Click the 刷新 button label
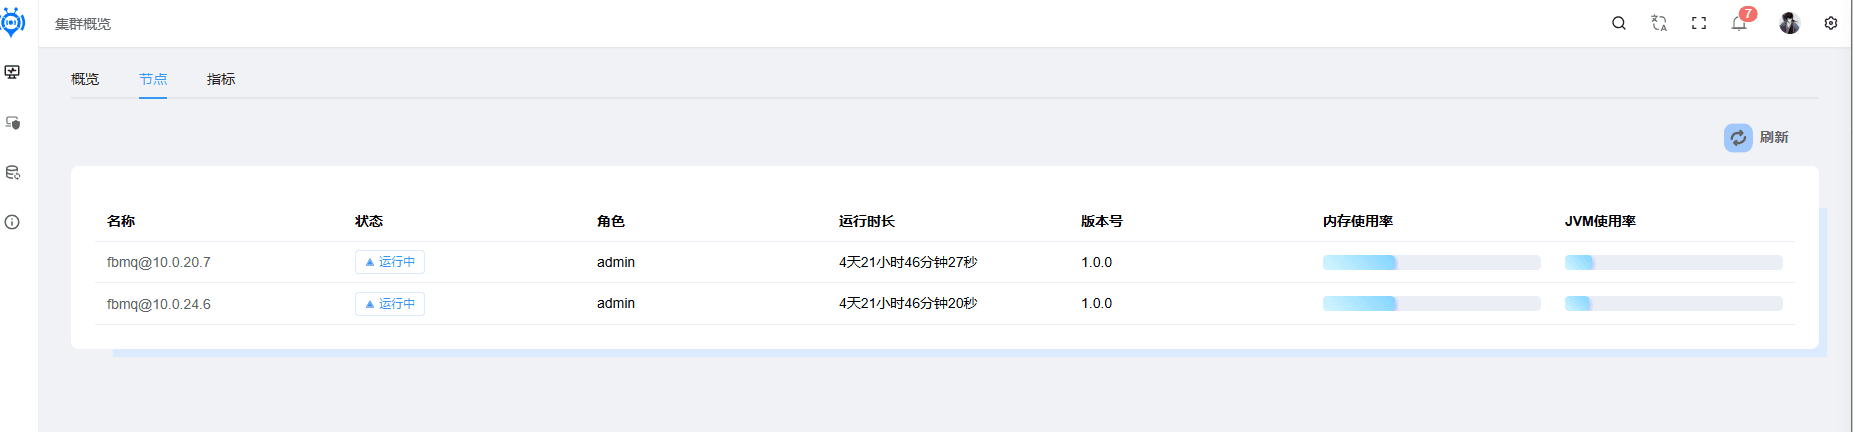The width and height of the screenshot is (1853, 432). (x=1774, y=137)
